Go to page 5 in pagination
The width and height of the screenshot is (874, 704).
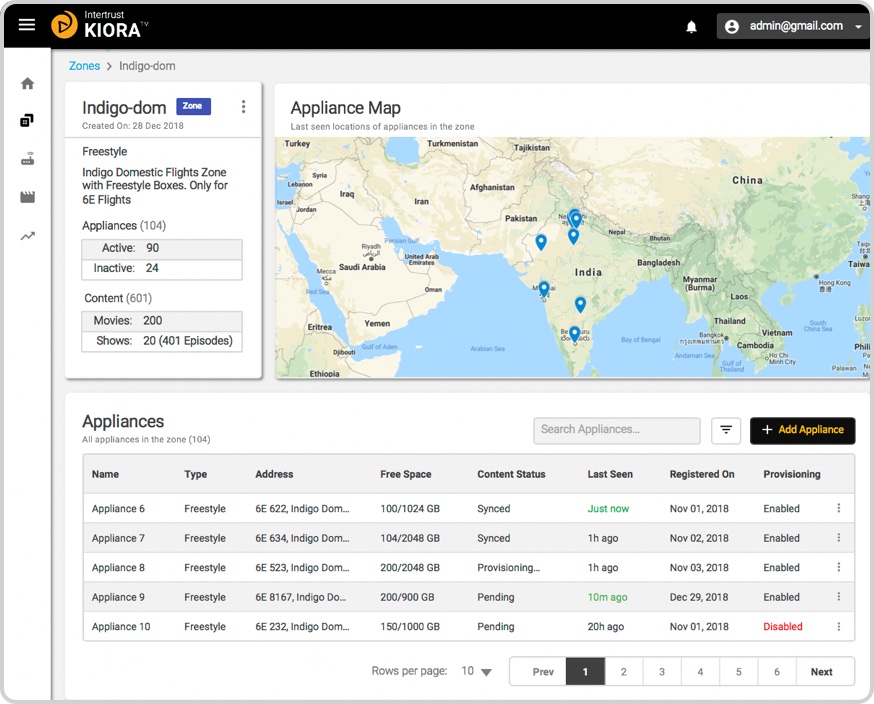[739, 672]
